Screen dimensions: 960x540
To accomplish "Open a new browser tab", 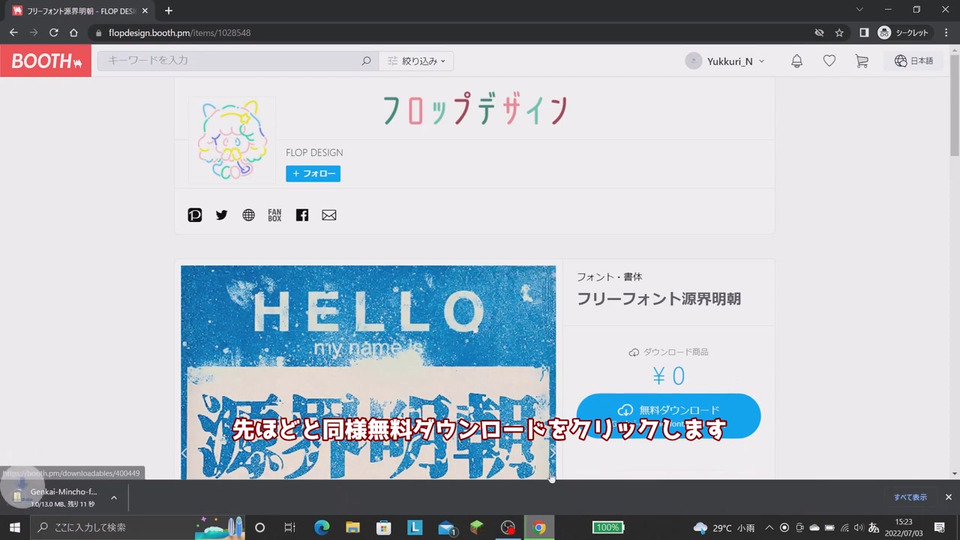I will pos(168,10).
